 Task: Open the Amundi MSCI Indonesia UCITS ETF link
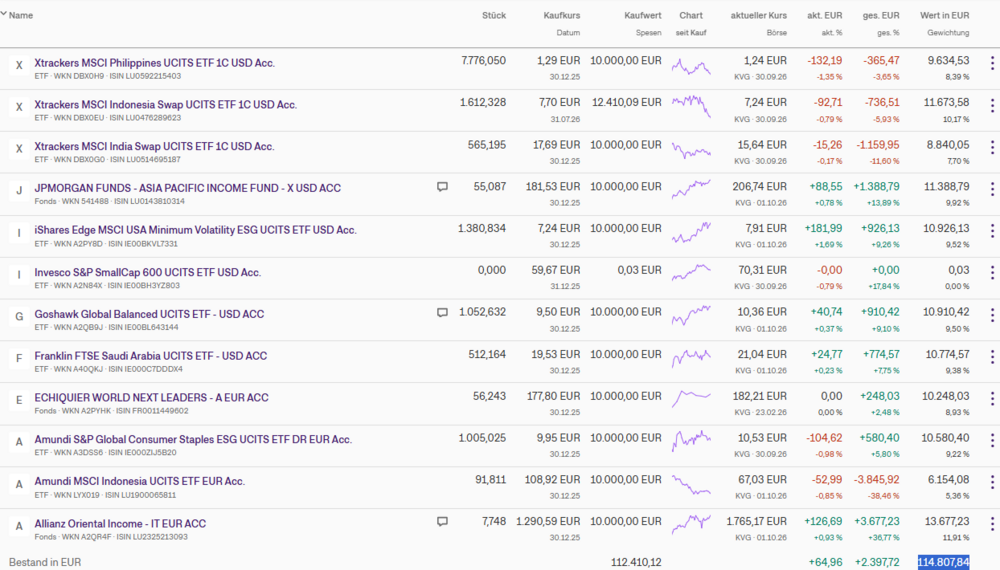coord(140,481)
